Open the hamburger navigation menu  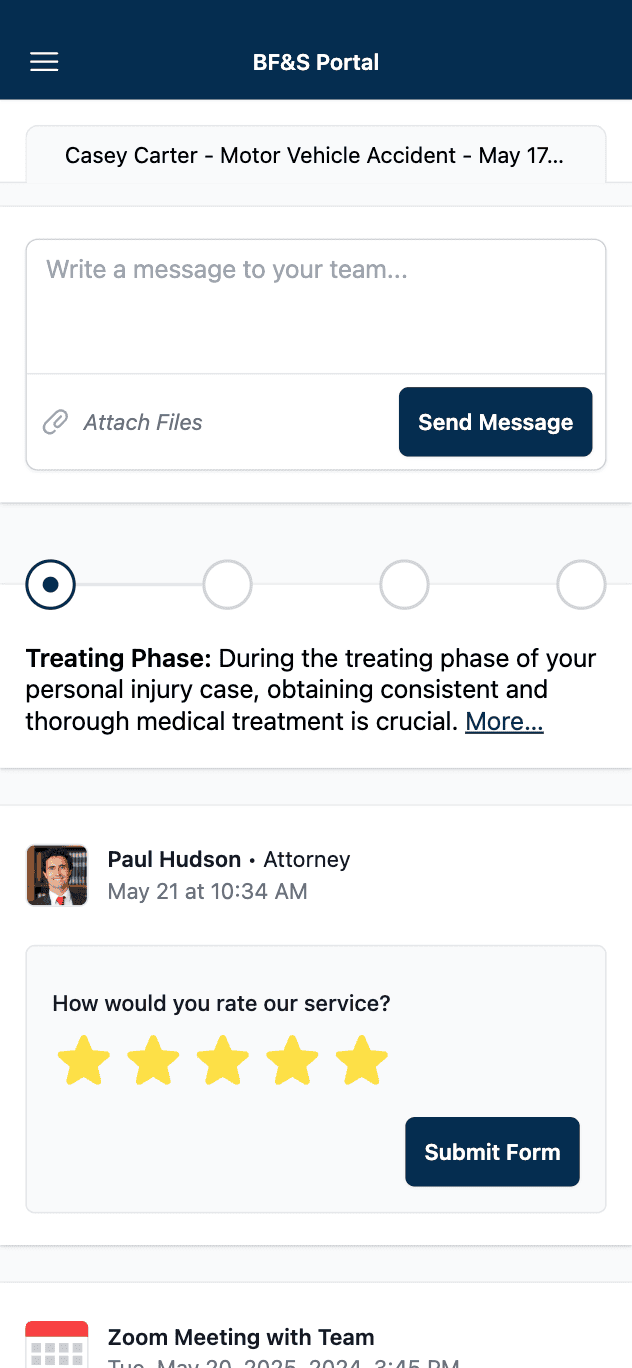pyautogui.click(x=44, y=61)
